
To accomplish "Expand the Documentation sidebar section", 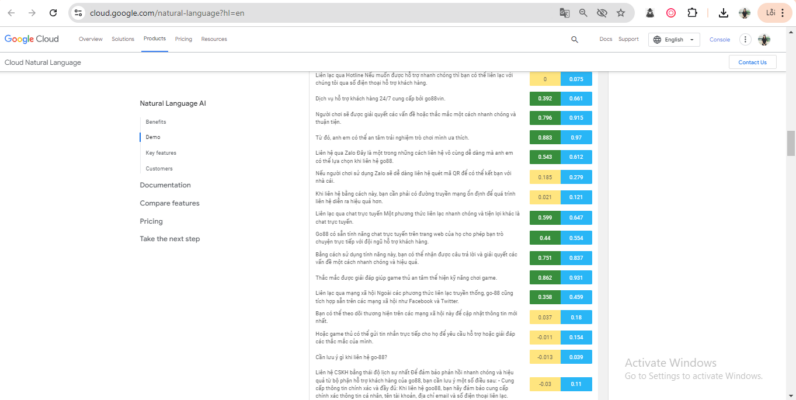I will point(165,185).
